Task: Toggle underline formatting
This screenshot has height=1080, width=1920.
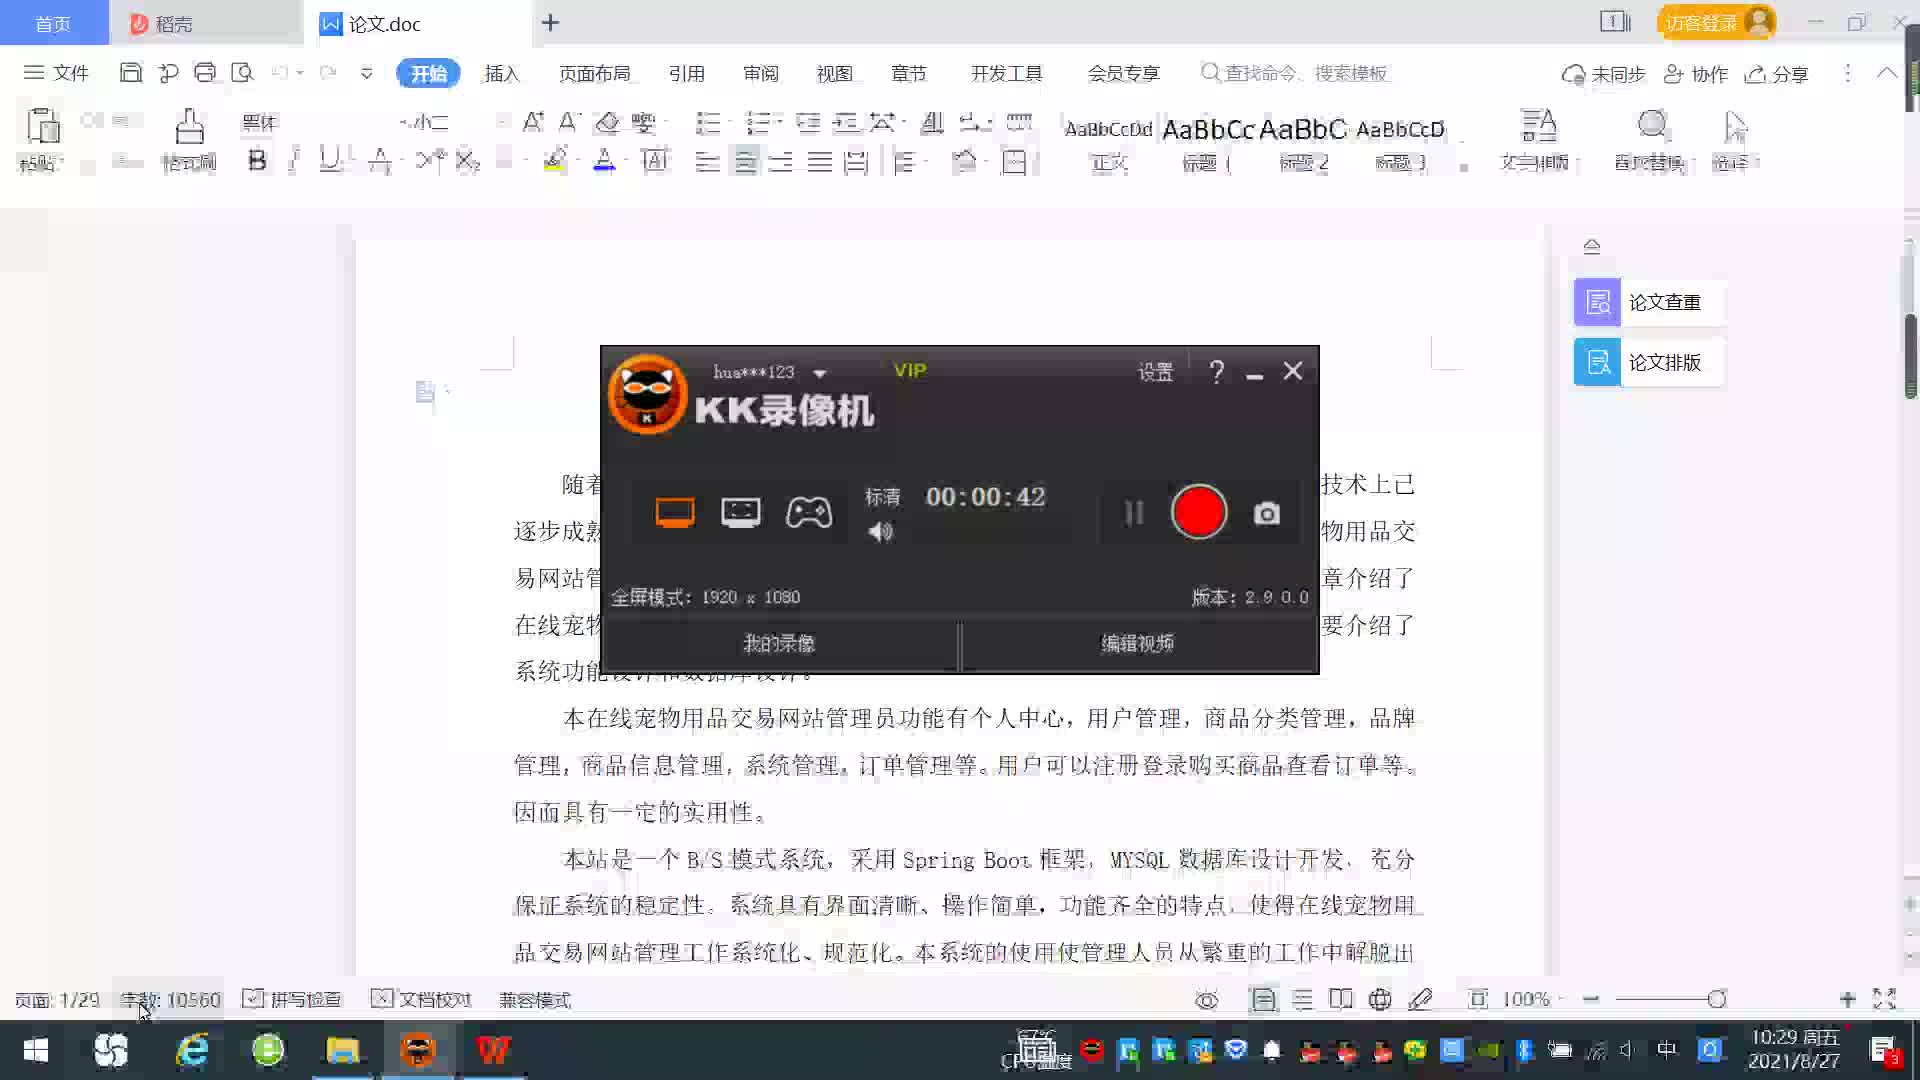Action: [x=330, y=160]
